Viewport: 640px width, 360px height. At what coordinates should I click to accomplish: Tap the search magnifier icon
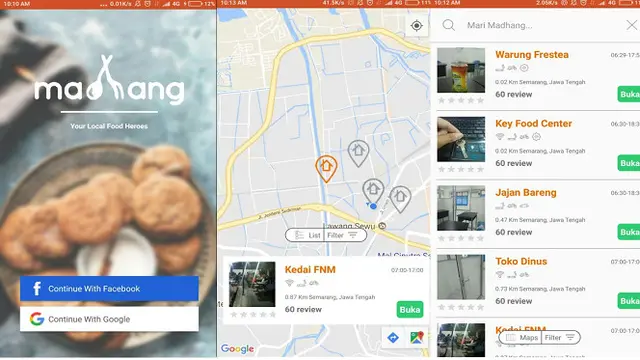tap(449, 25)
